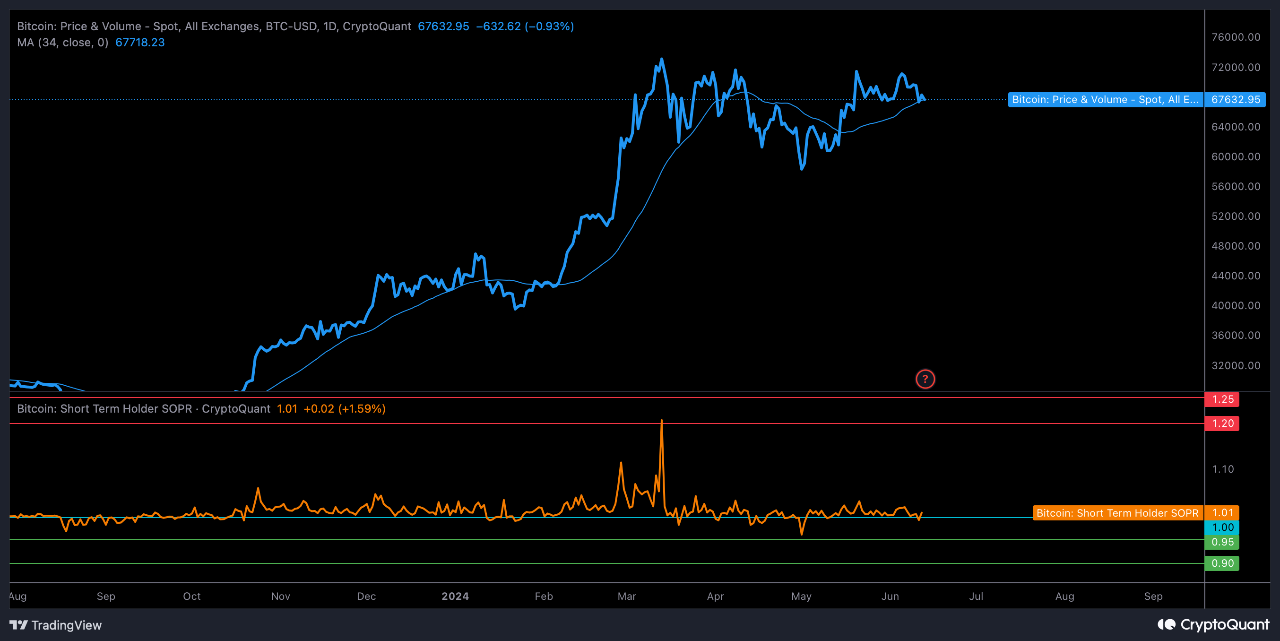Click the truncated blue Bitcoin: Price & Volume tag
The width and height of the screenshot is (1280, 641).
click(x=1105, y=99)
